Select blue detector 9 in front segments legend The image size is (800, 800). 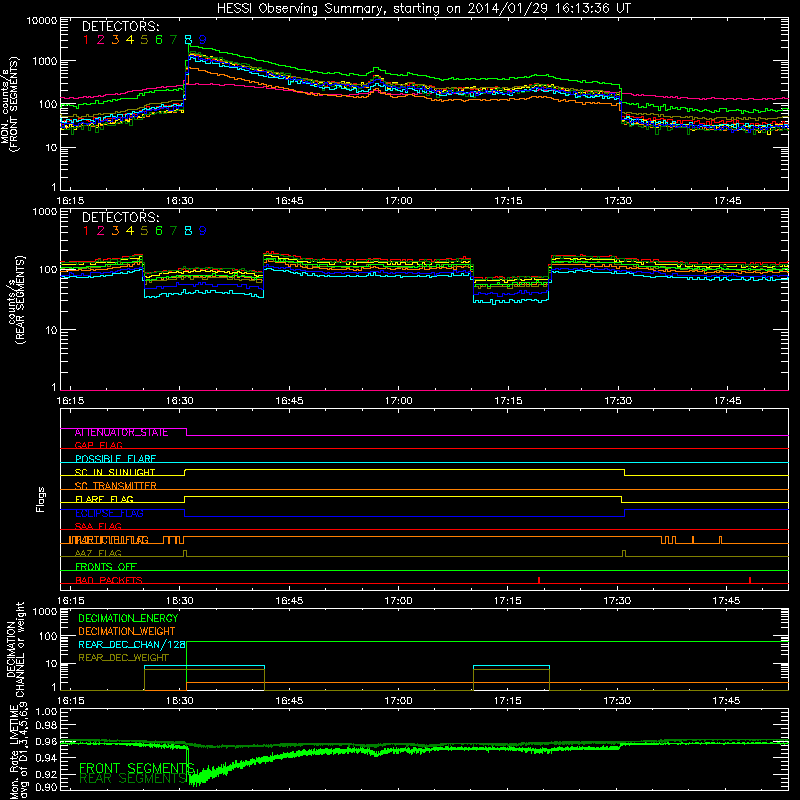[203, 40]
